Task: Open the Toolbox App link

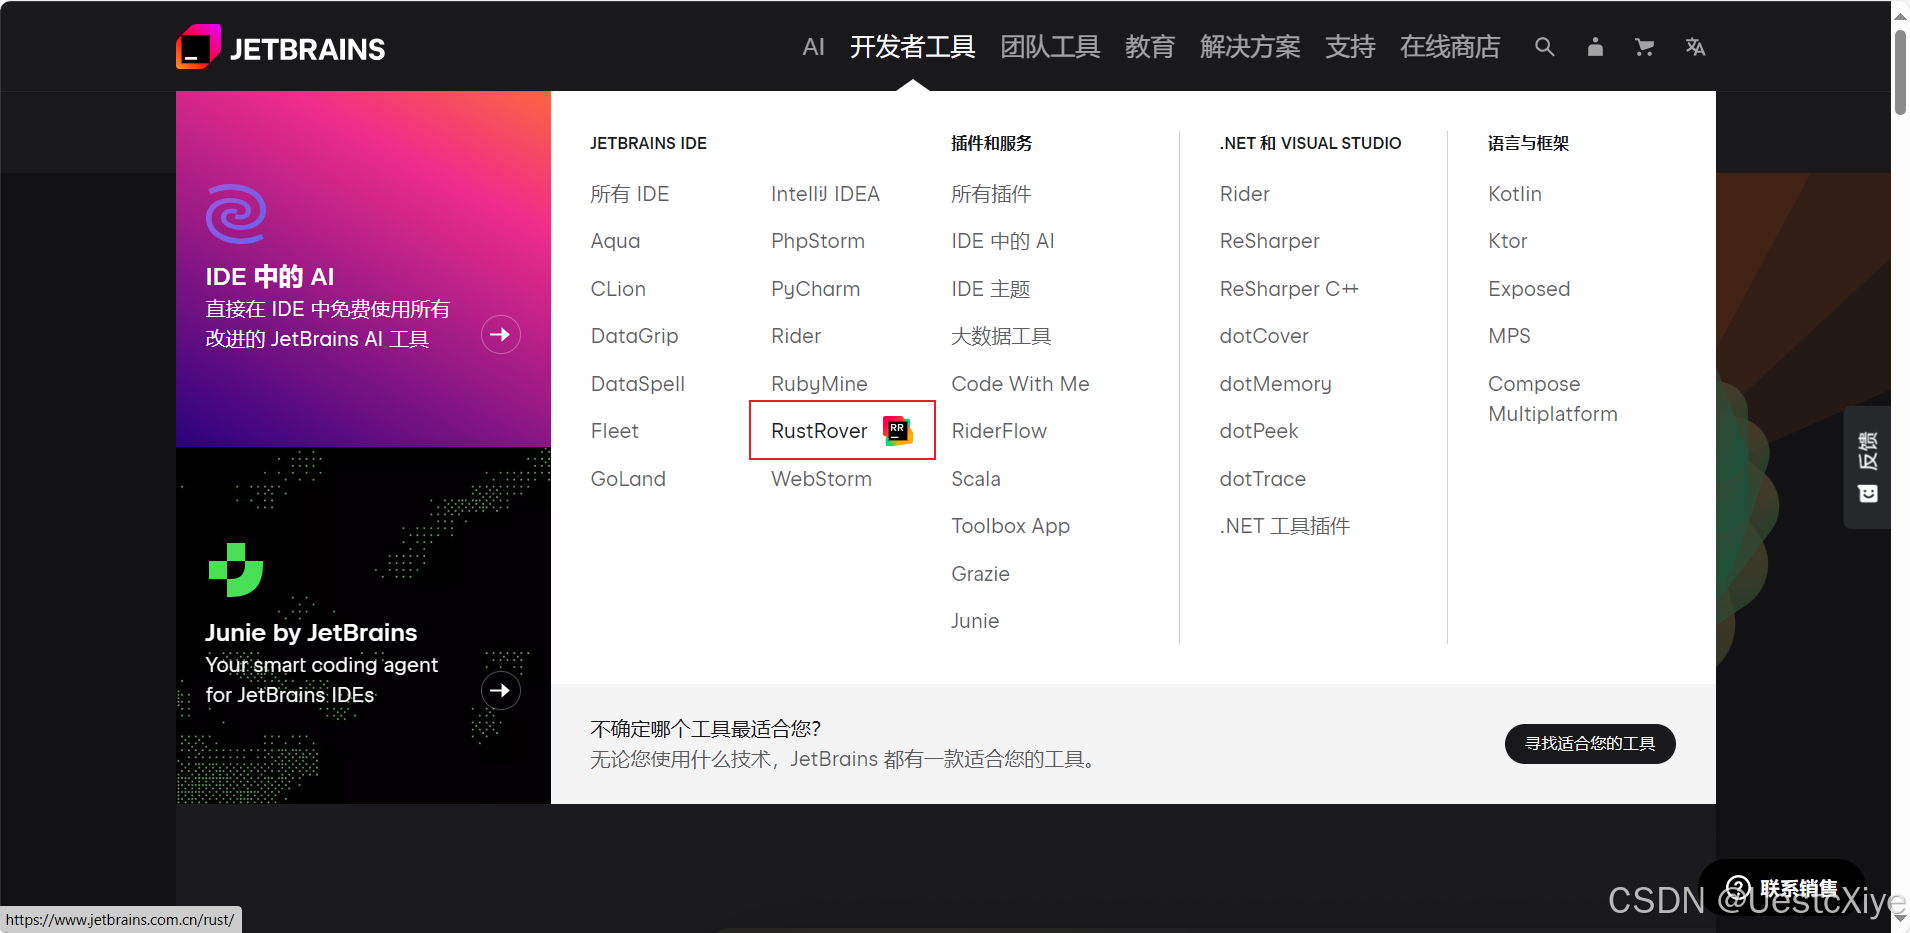Action: tap(1010, 526)
